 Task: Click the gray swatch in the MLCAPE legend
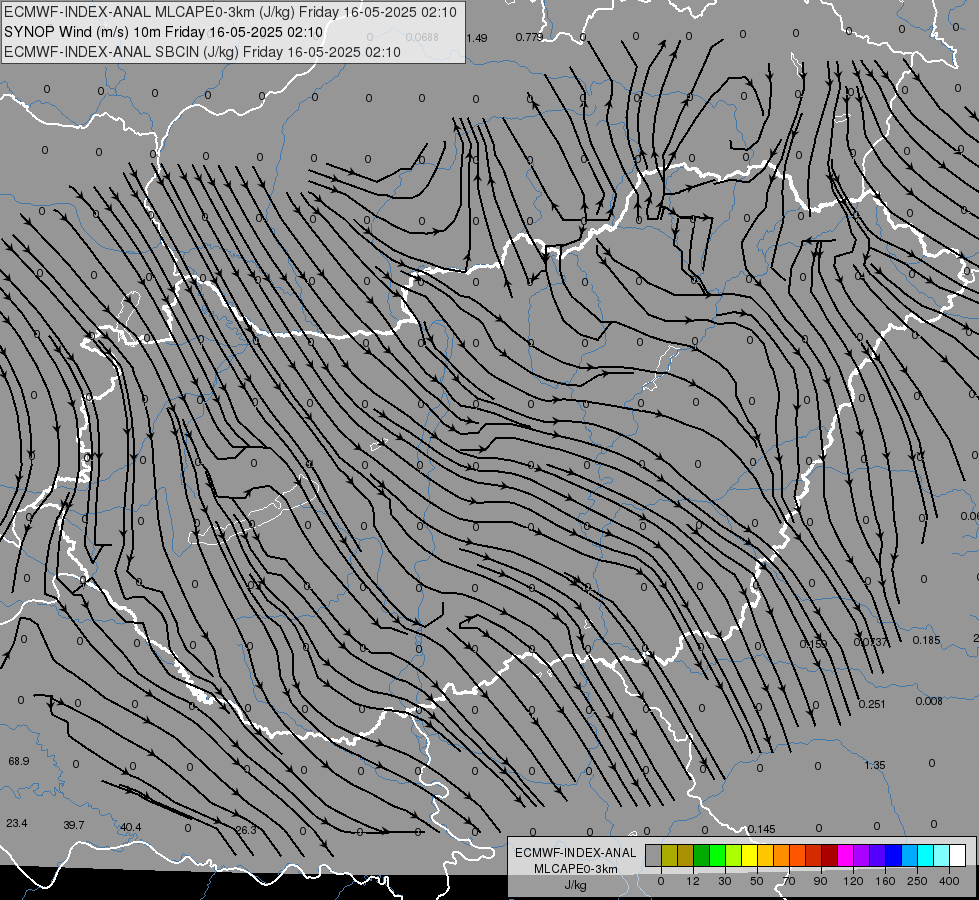click(x=654, y=855)
